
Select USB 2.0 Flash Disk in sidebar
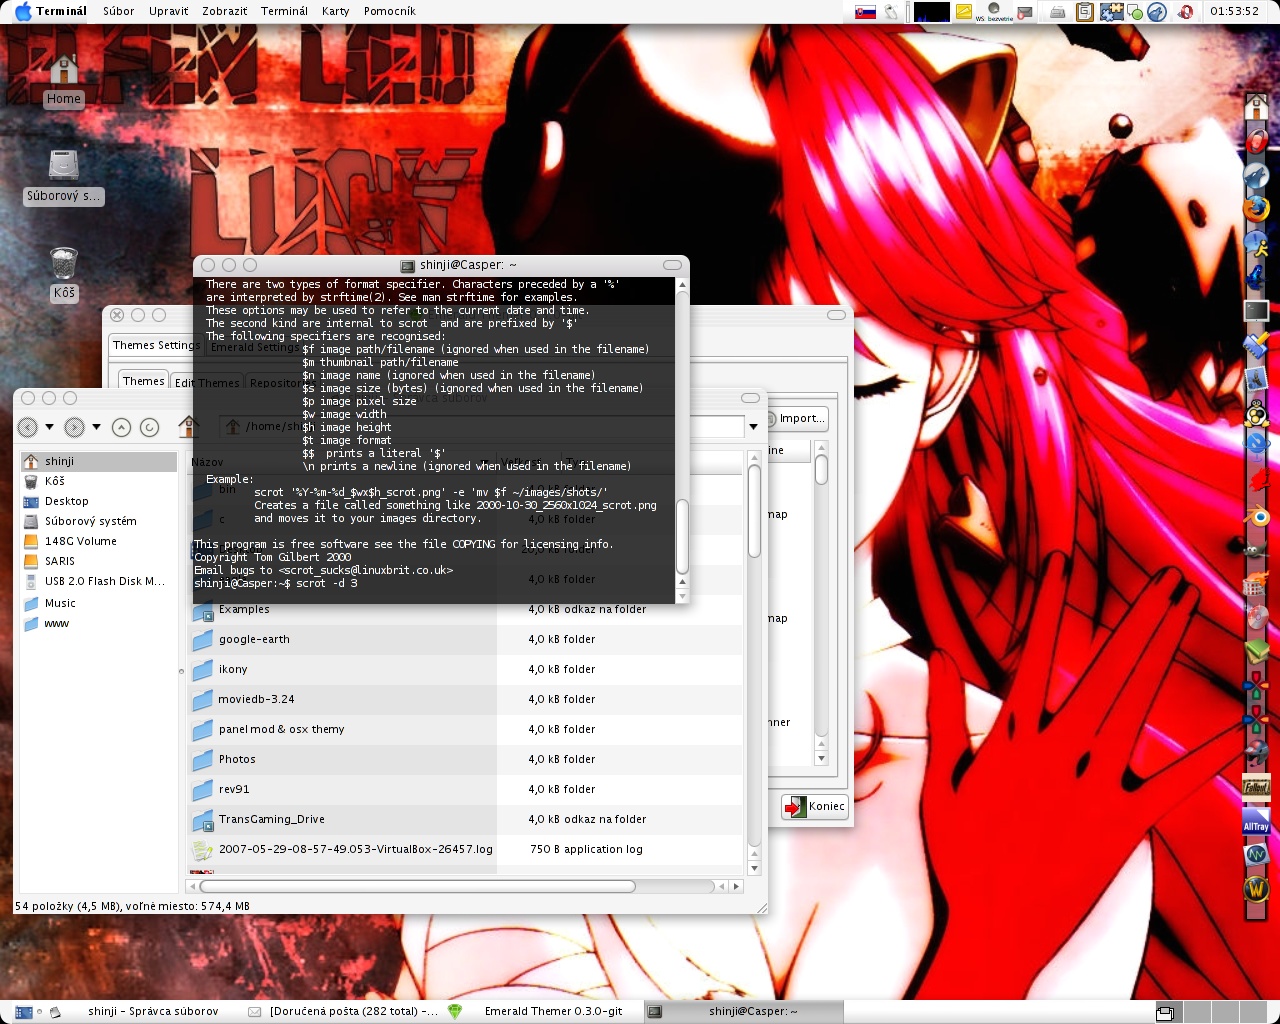click(98, 581)
